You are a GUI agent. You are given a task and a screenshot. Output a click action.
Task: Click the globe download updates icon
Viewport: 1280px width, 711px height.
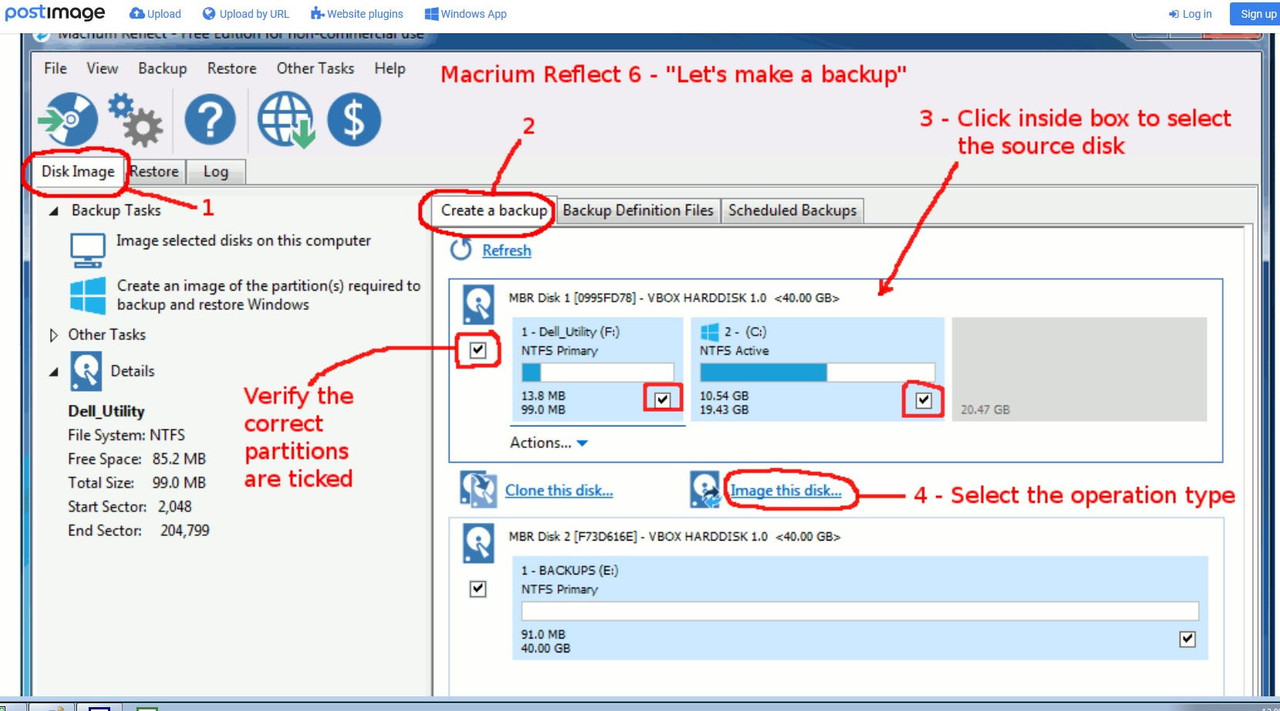tap(286, 120)
